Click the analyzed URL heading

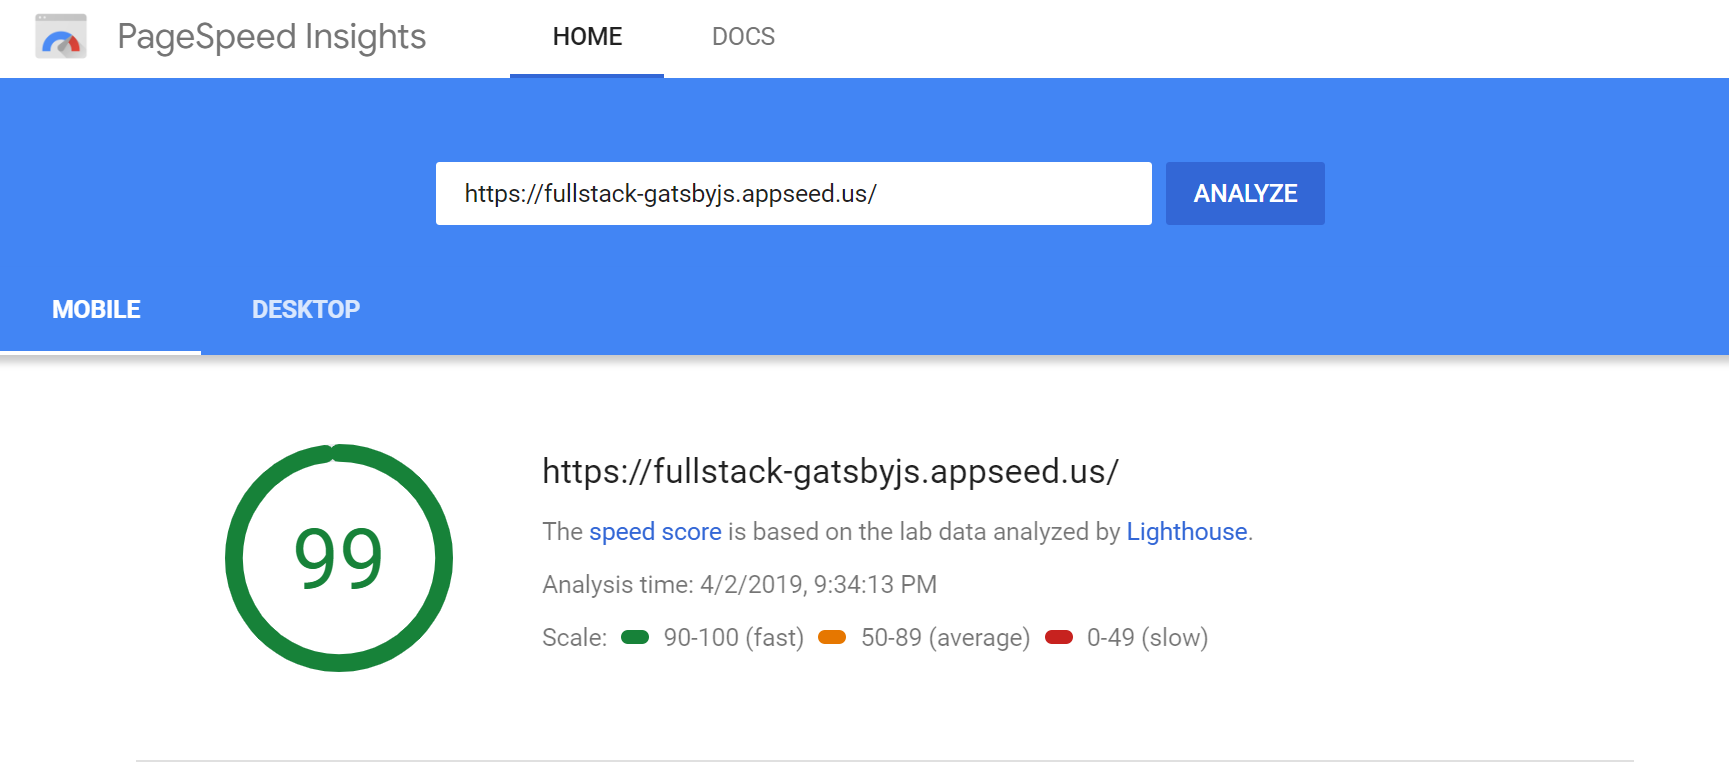pyautogui.click(x=830, y=471)
